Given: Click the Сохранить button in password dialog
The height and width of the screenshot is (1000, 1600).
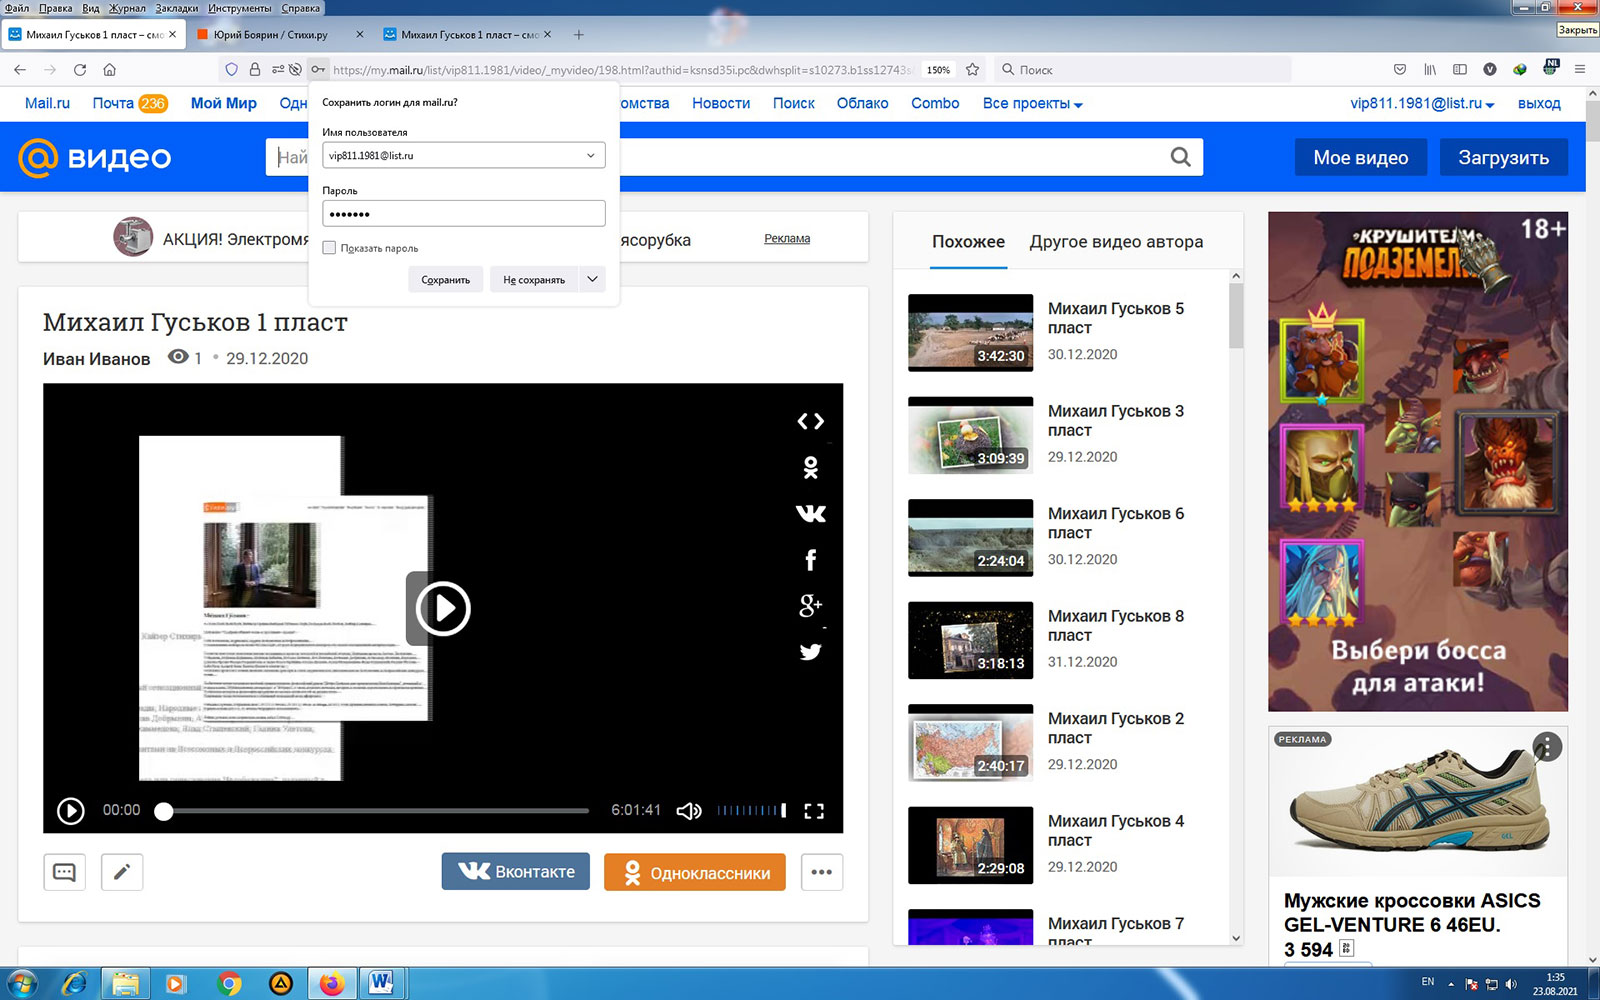Looking at the screenshot, I should coord(445,280).
